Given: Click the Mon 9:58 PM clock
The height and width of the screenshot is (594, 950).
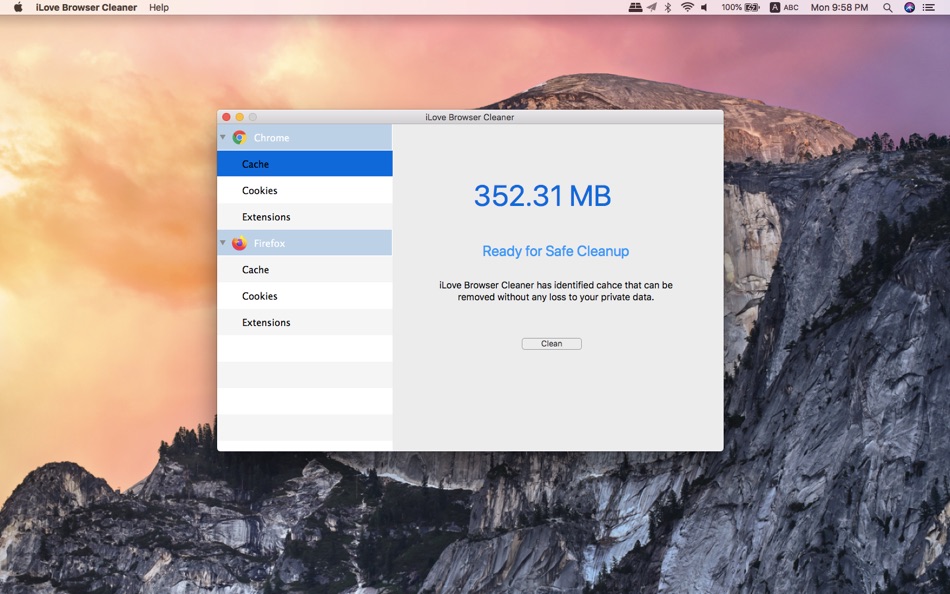Looking at the screenshot, I should coord(839,7).
